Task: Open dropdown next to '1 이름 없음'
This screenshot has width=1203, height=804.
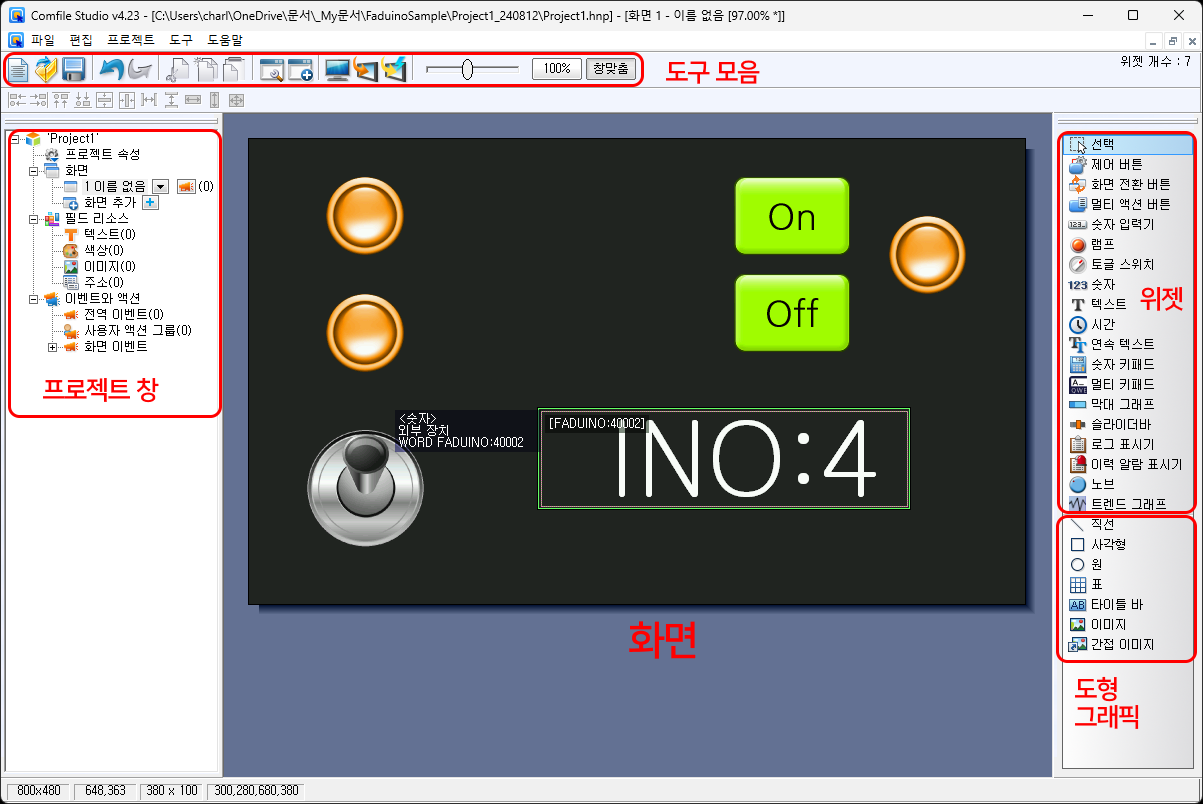Action: point(160,186)
